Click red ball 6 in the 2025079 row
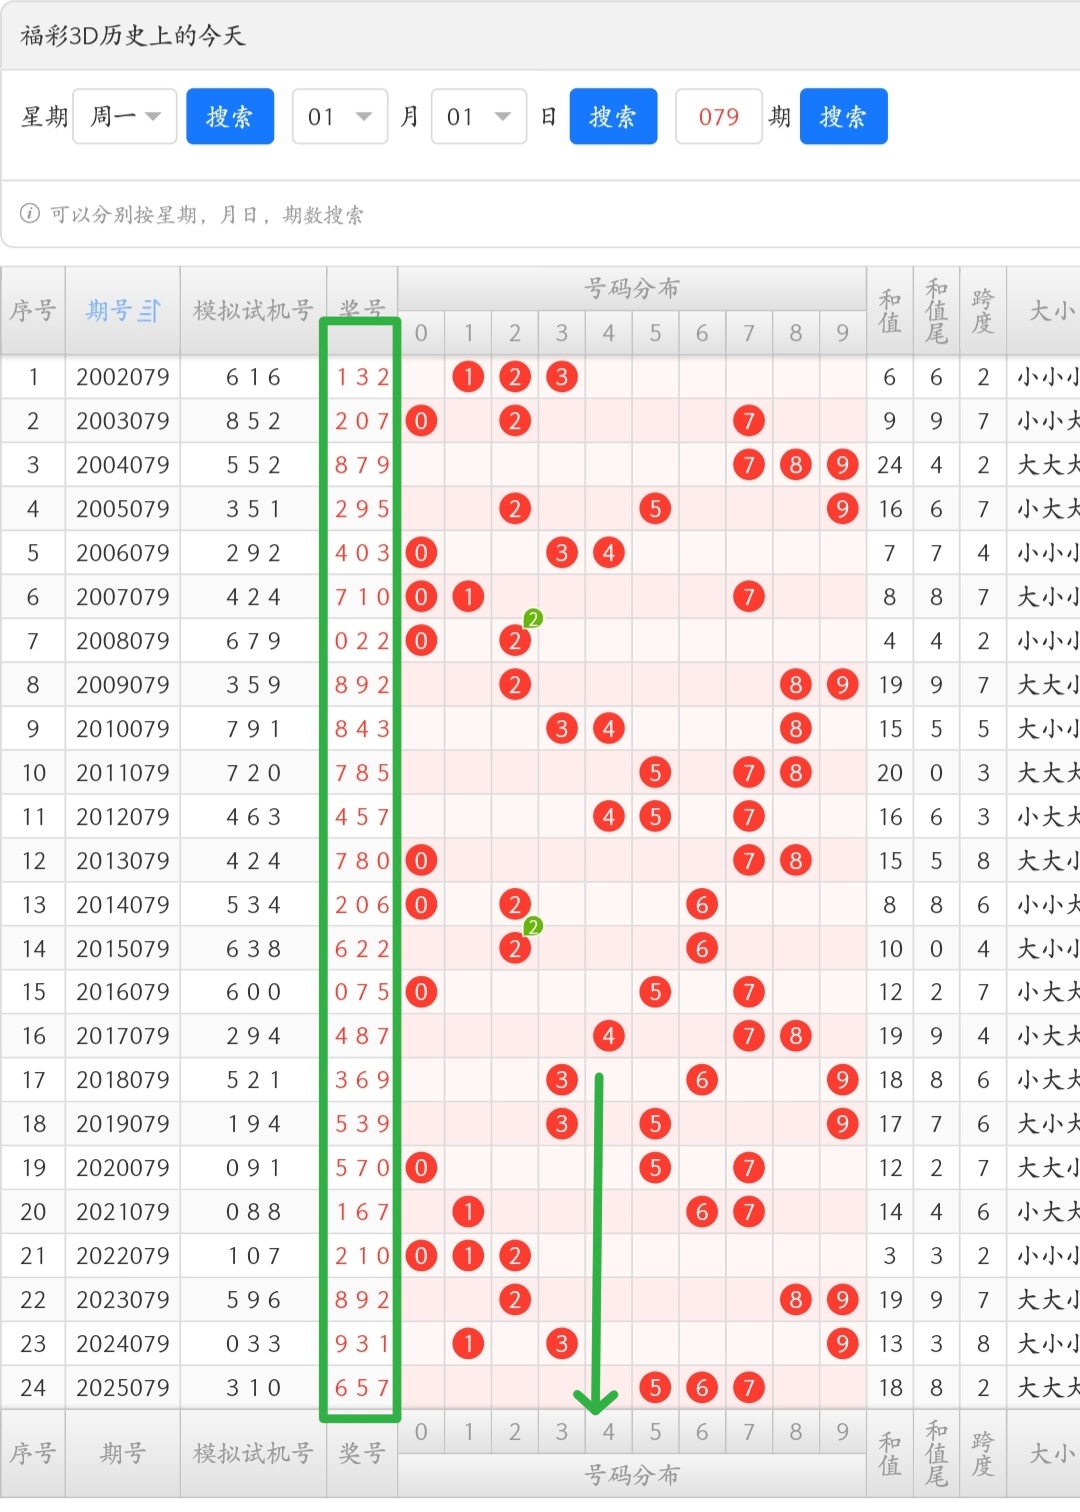Screen dimensions: 1080x1512 [702, 1388]
